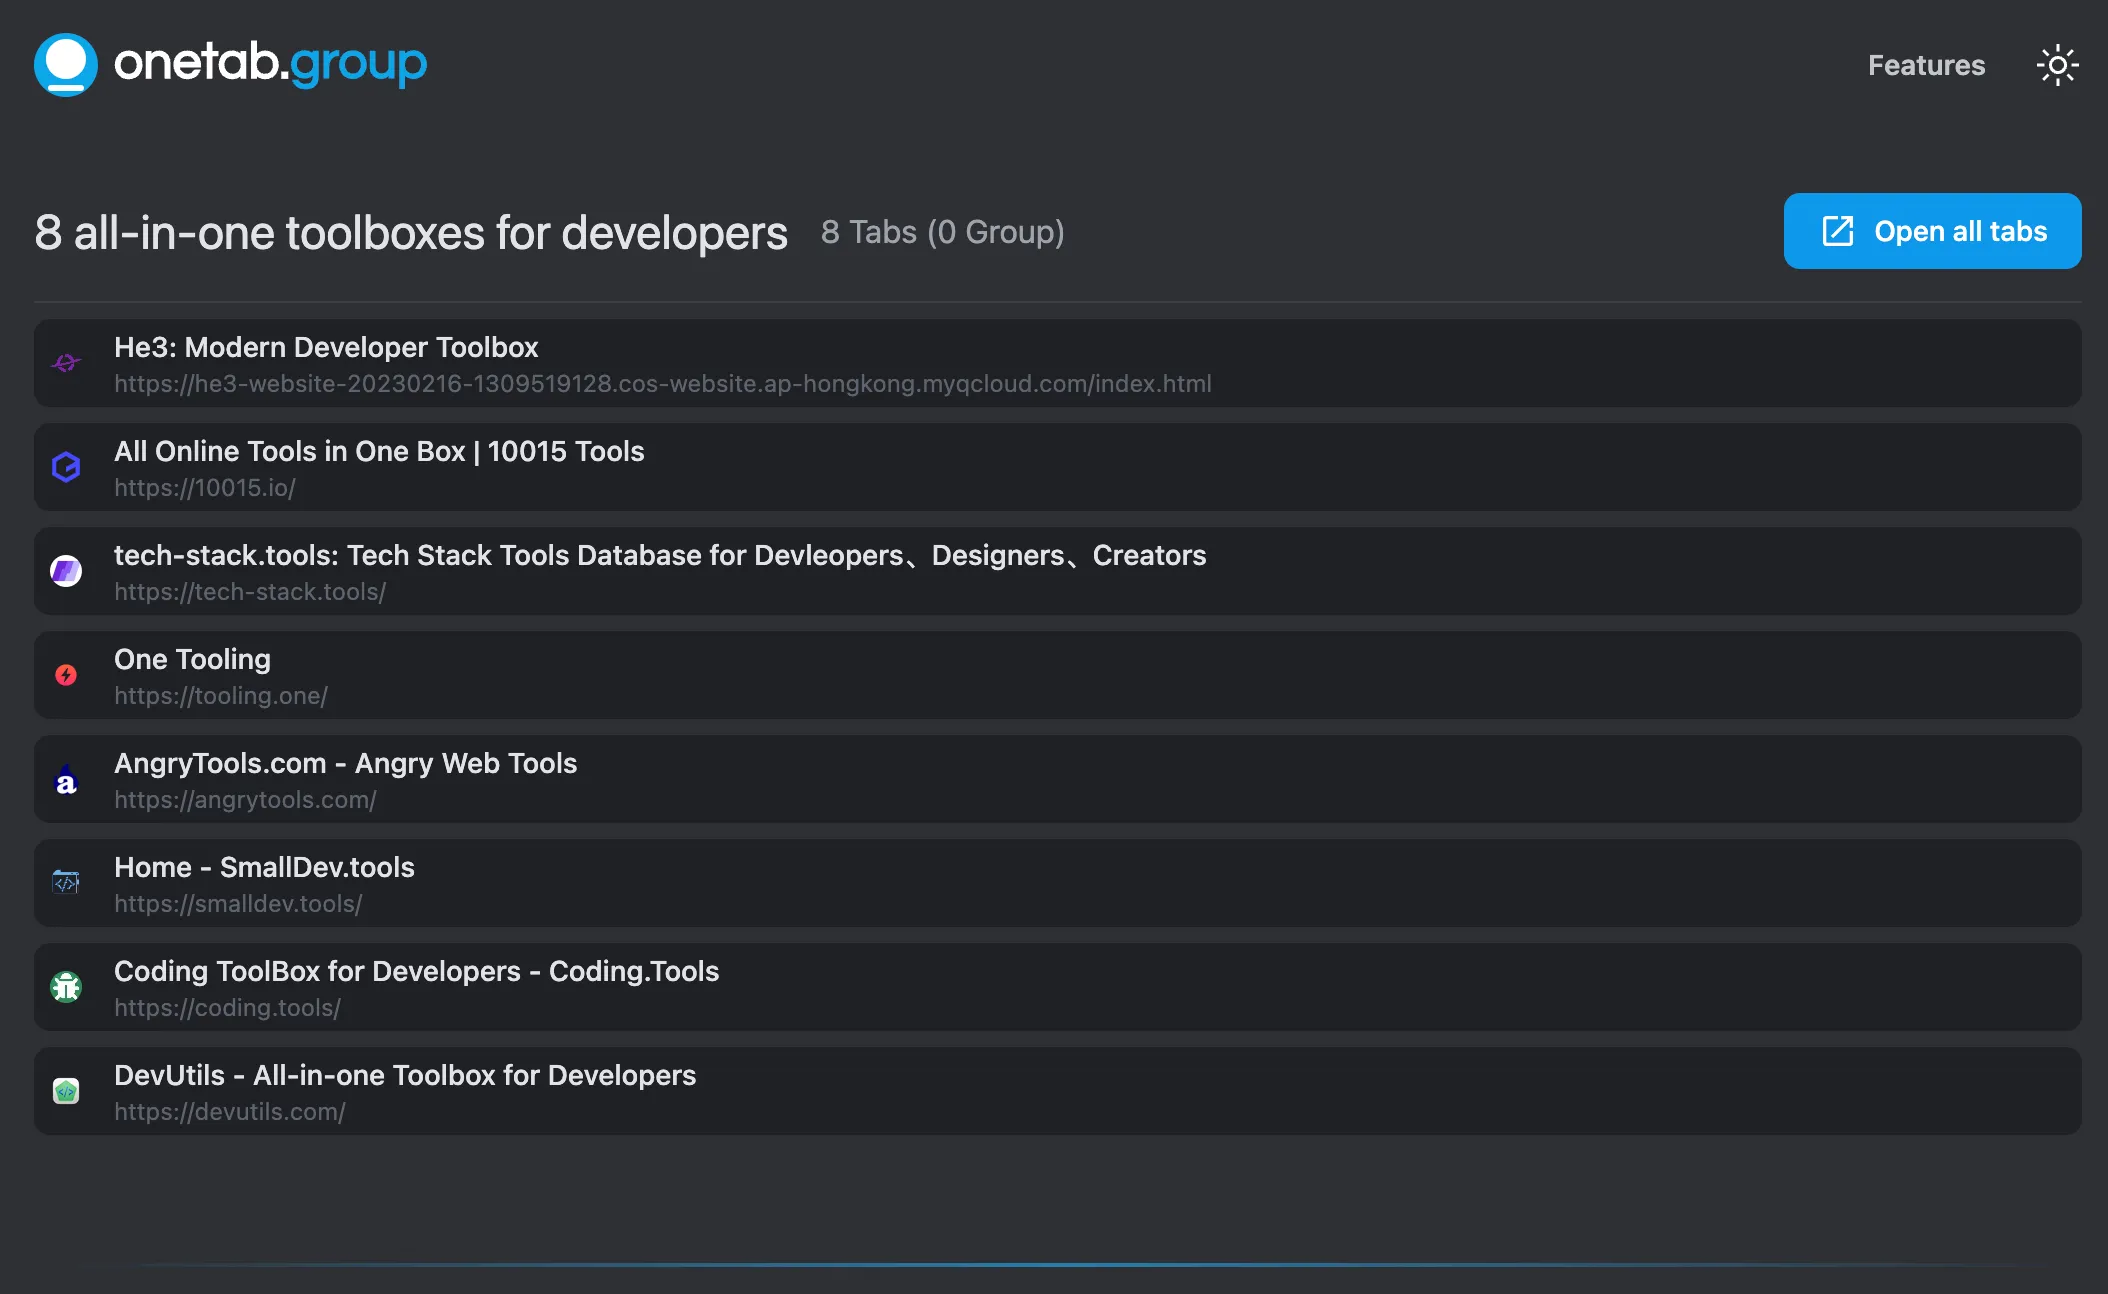The height and width of the screenshot is (1294, 2108).
Task: Click the One Tooling red favicon
Action: tap(66, 675)
